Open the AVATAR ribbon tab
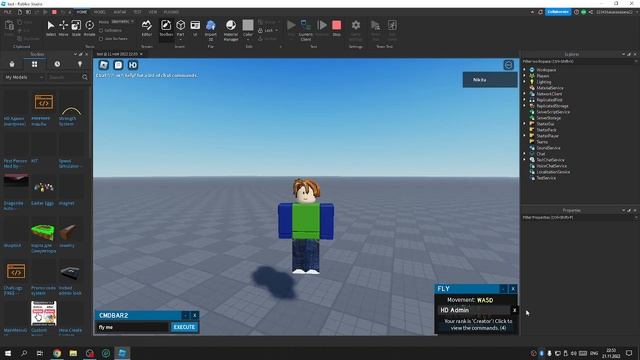The height and width of the screenshot is (360, 640). tap(120, 12)
